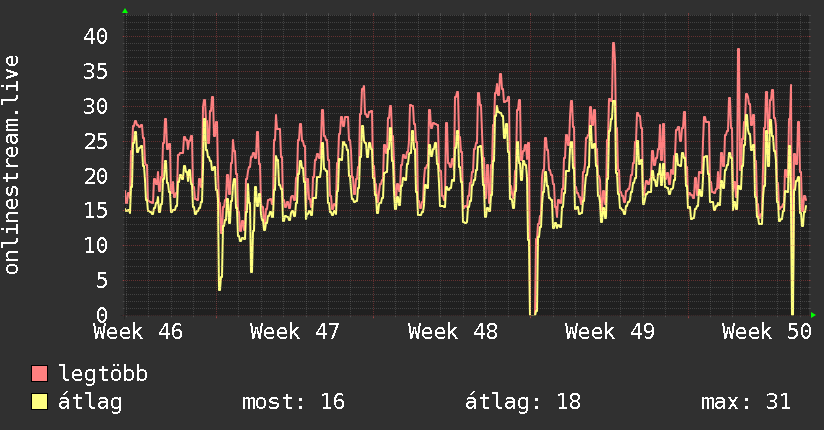The image size is (824, 430).
Task: Click the Week 50 axis label
Action: tap(767, 332)
